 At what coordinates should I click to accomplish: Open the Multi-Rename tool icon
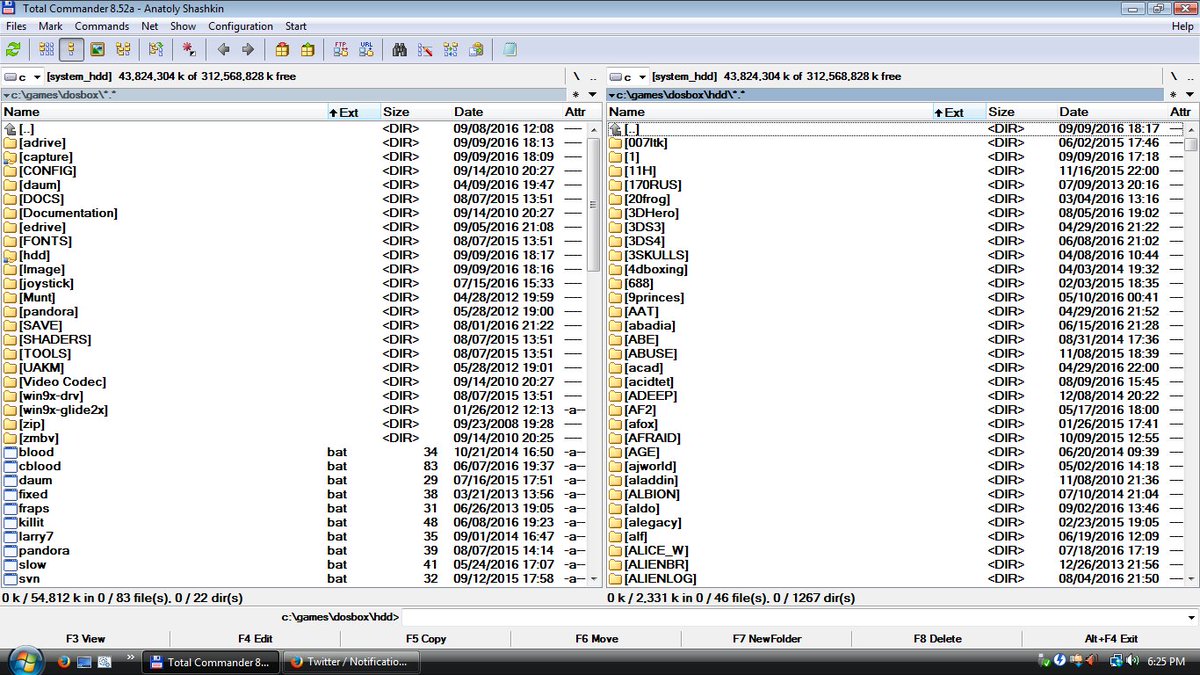(x=425, y=49)
